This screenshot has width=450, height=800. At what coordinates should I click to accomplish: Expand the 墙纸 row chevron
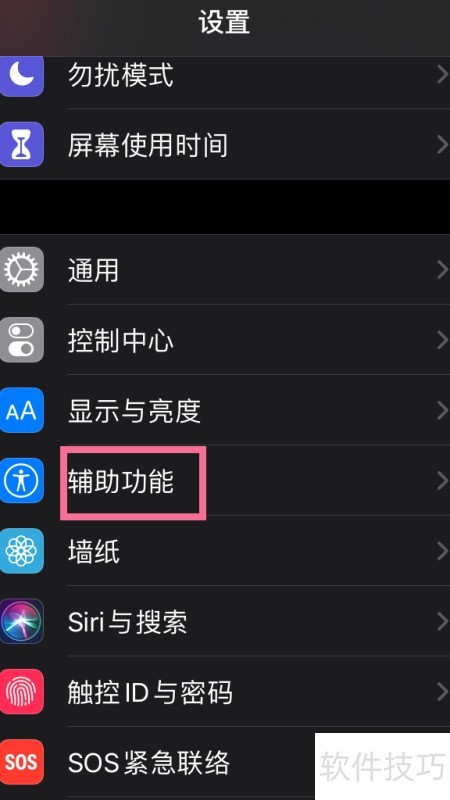click(442, 551)
